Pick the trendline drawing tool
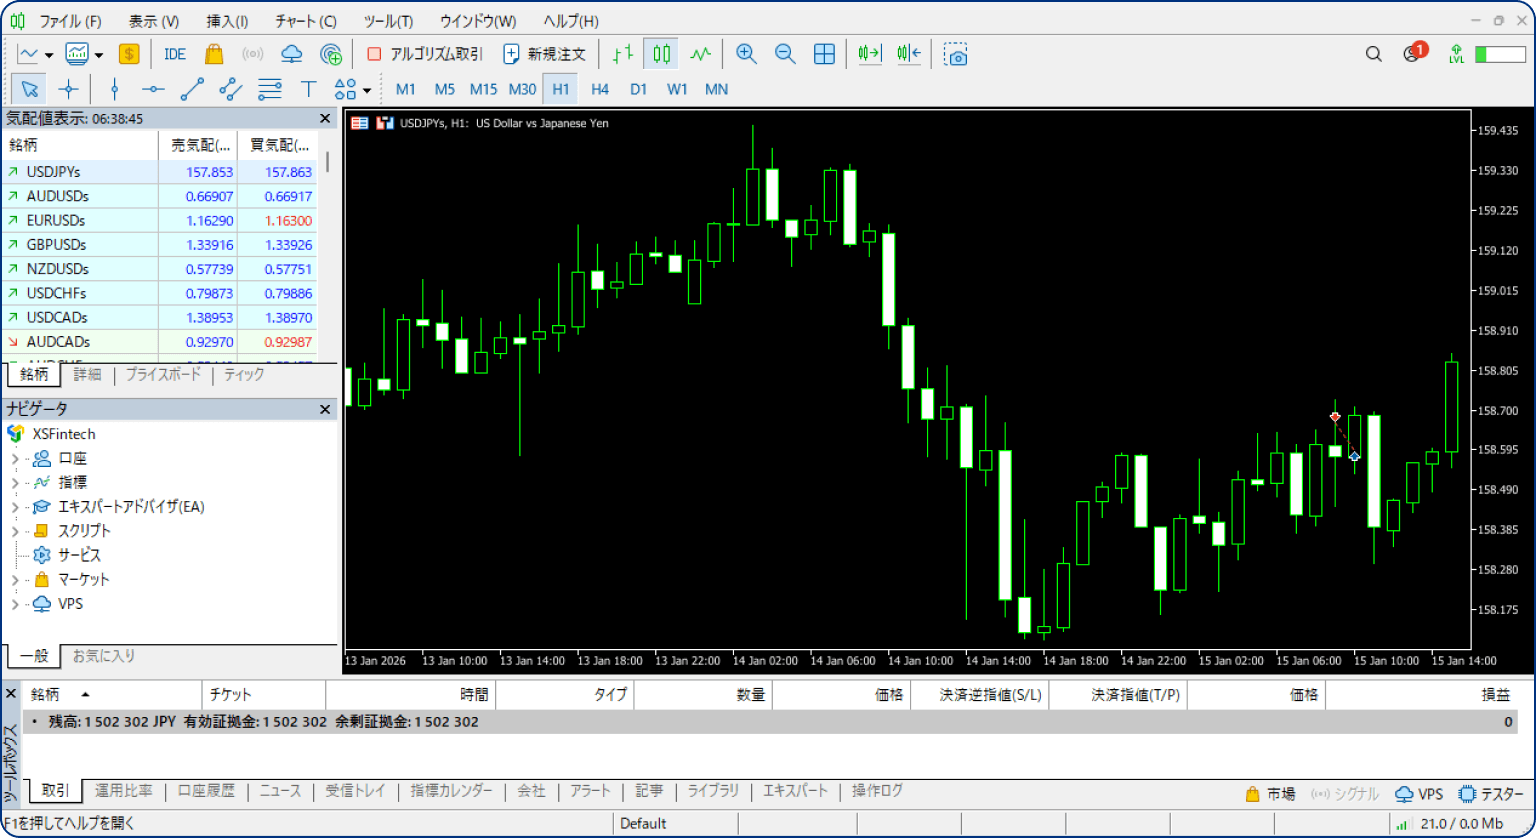1536x838 pixels. click(x=191, y=89)
